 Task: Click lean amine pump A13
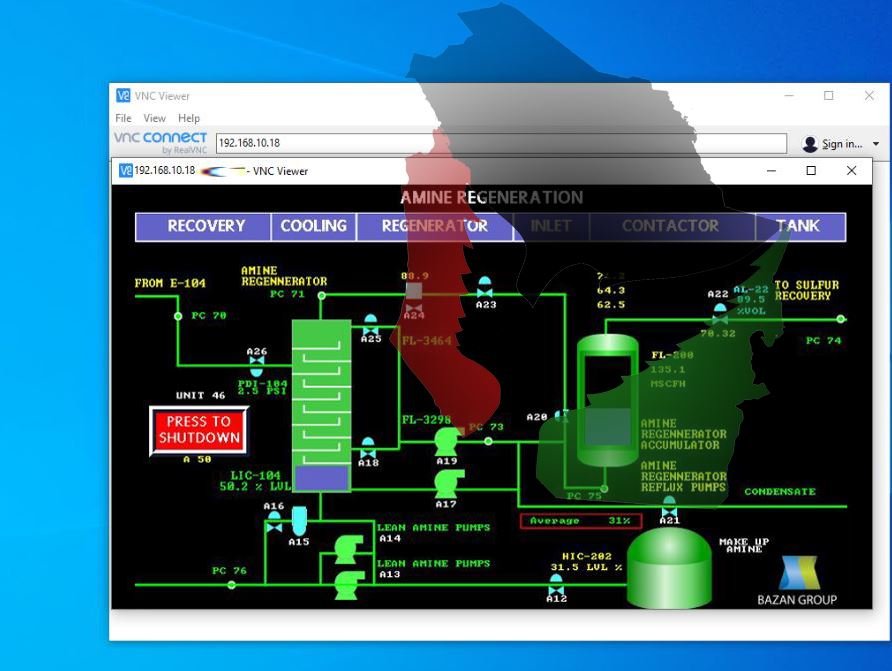[x=349, y=584]
